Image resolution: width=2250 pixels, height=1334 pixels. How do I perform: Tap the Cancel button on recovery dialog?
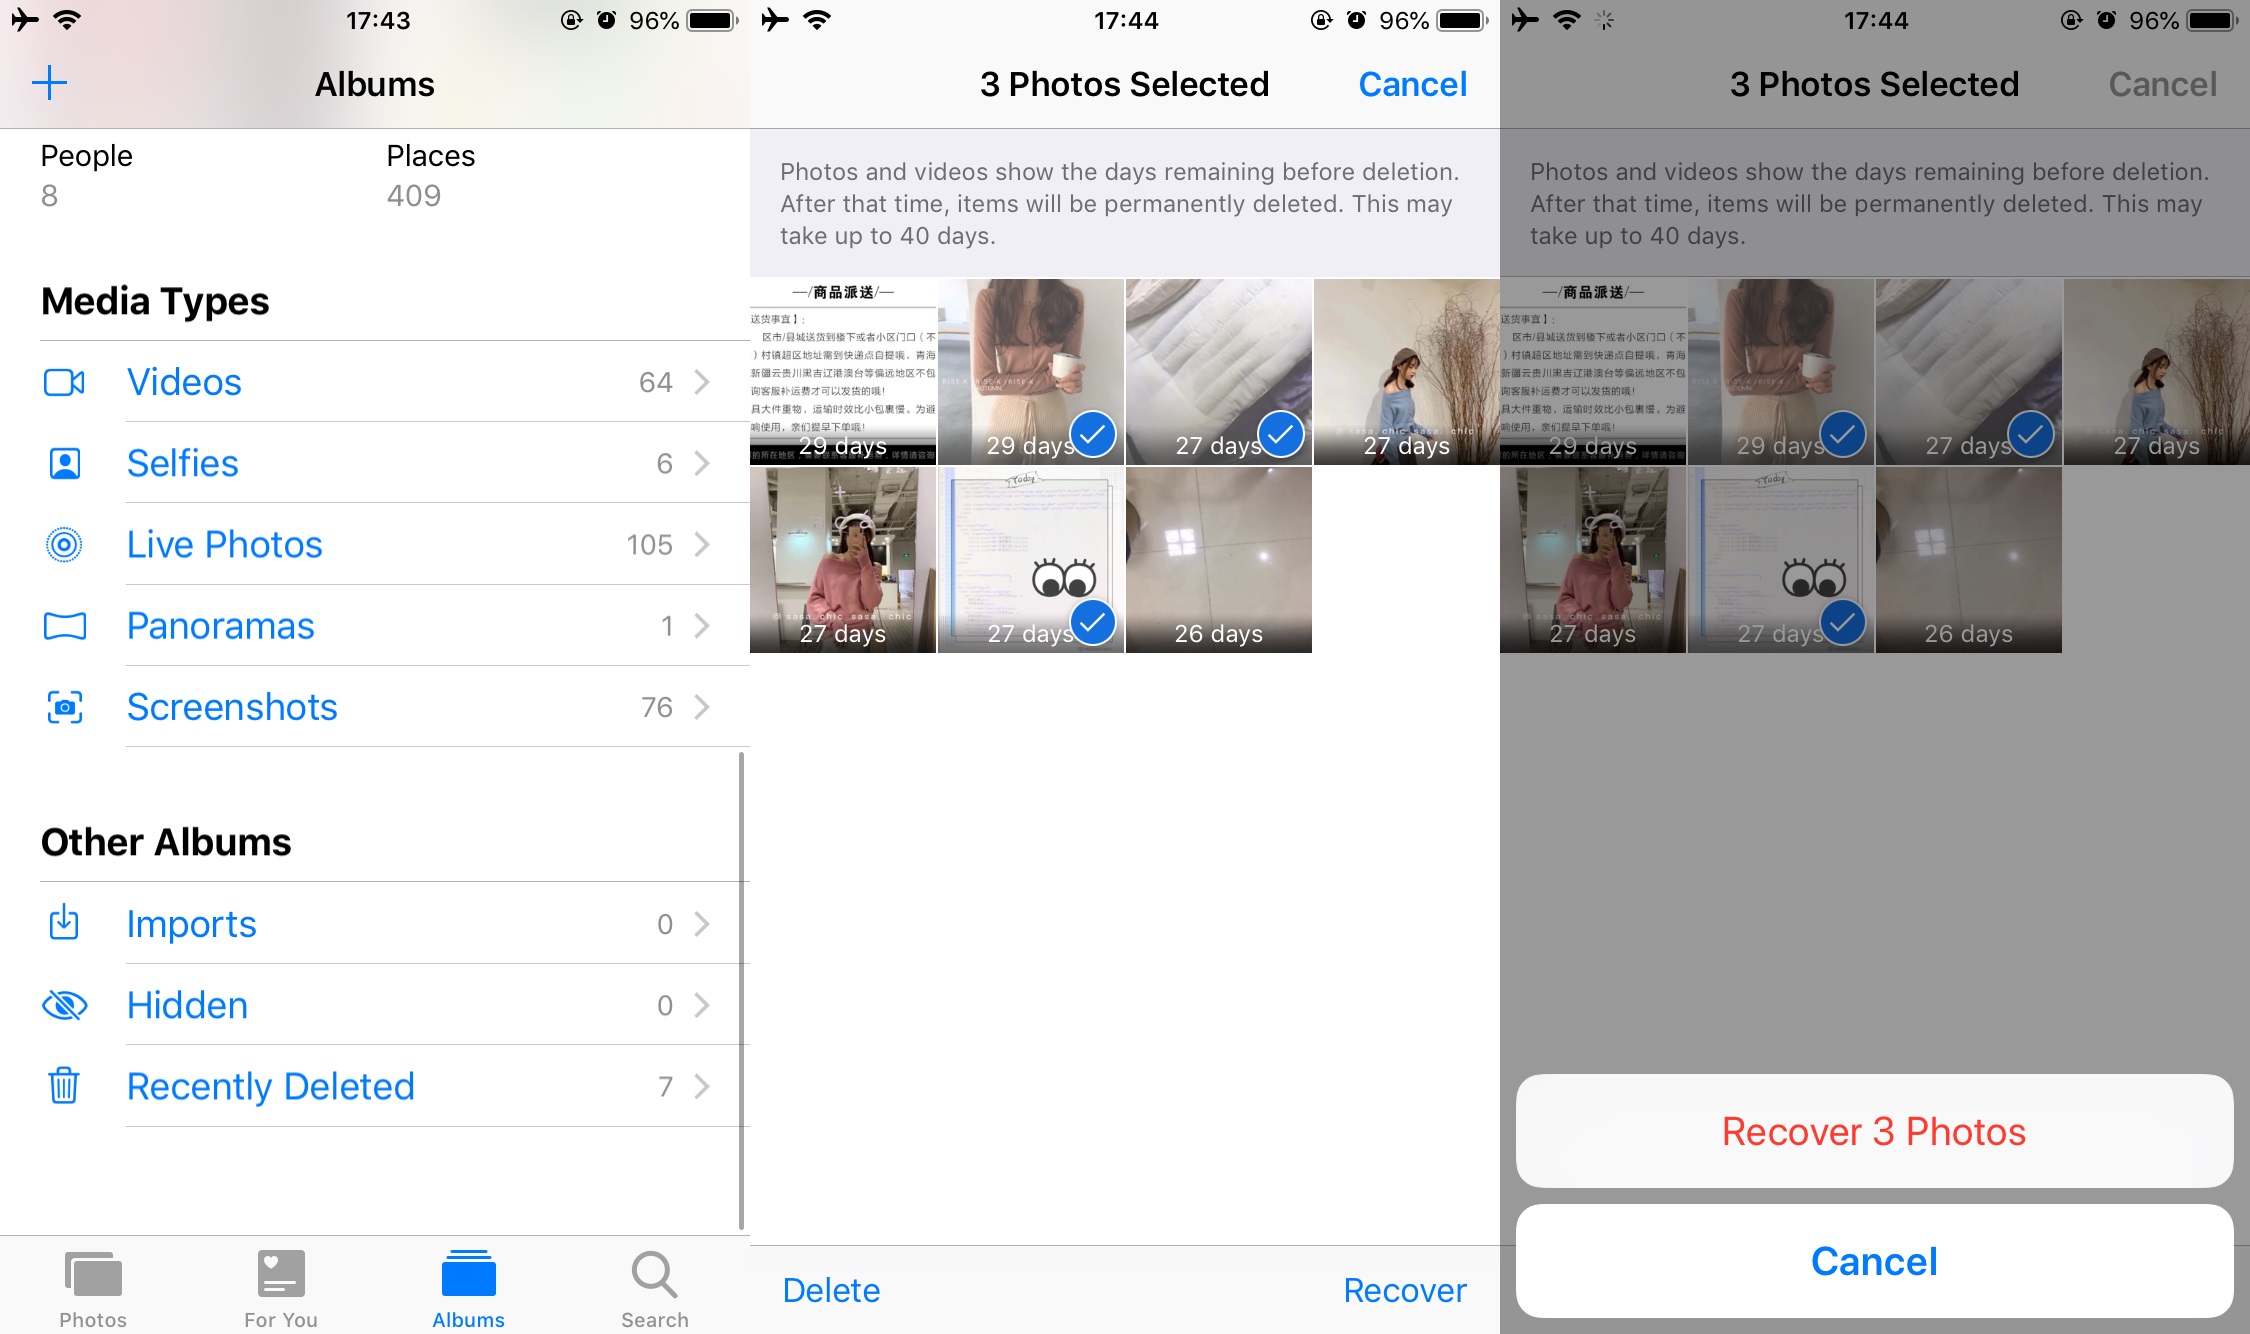[1874, 1261]
